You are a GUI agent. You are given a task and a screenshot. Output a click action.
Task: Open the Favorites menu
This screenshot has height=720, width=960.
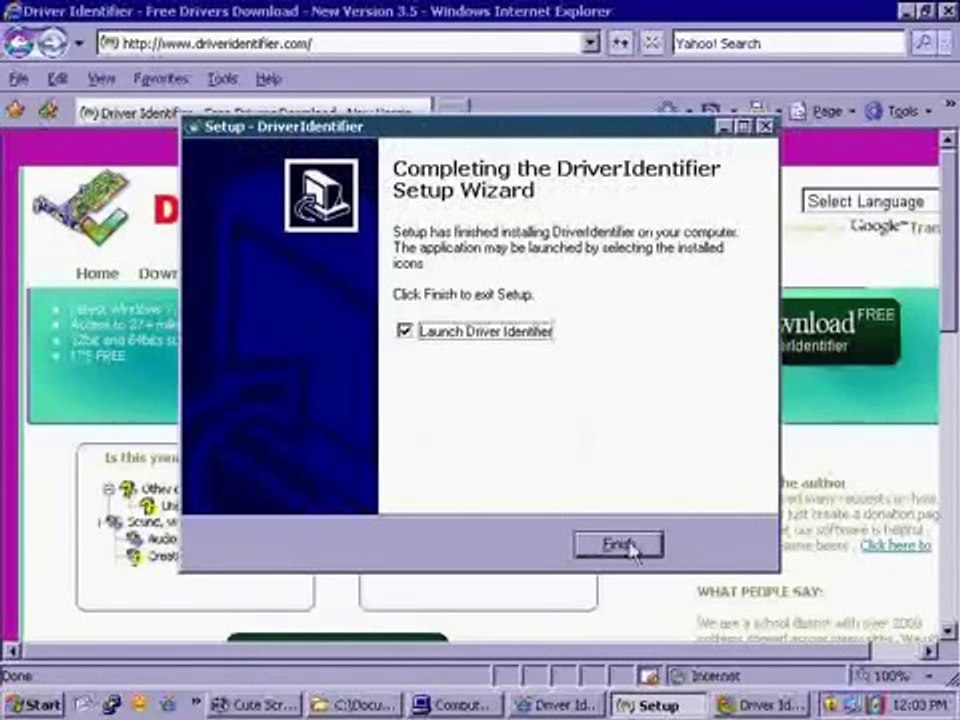tap(162, 78)
